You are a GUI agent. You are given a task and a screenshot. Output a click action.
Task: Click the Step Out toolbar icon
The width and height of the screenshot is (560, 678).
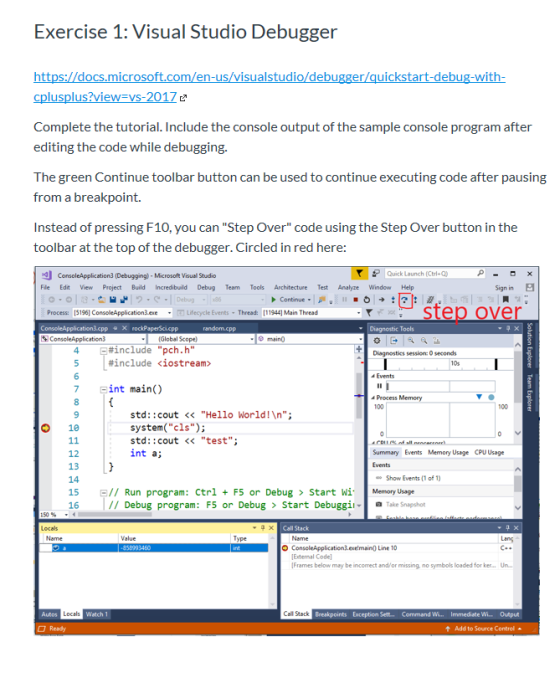pyautogui.click(x=415, y=300)
